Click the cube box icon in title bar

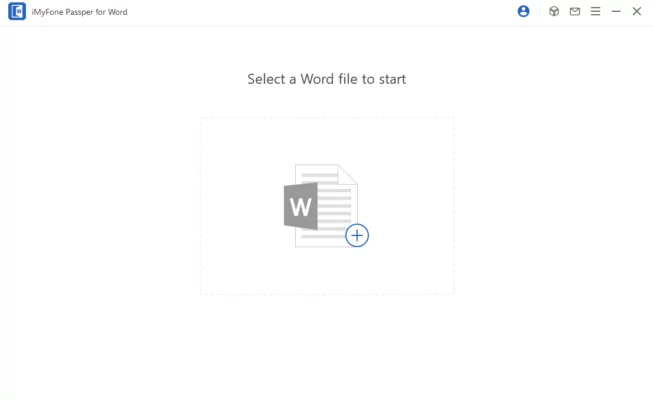pos(553,11)
